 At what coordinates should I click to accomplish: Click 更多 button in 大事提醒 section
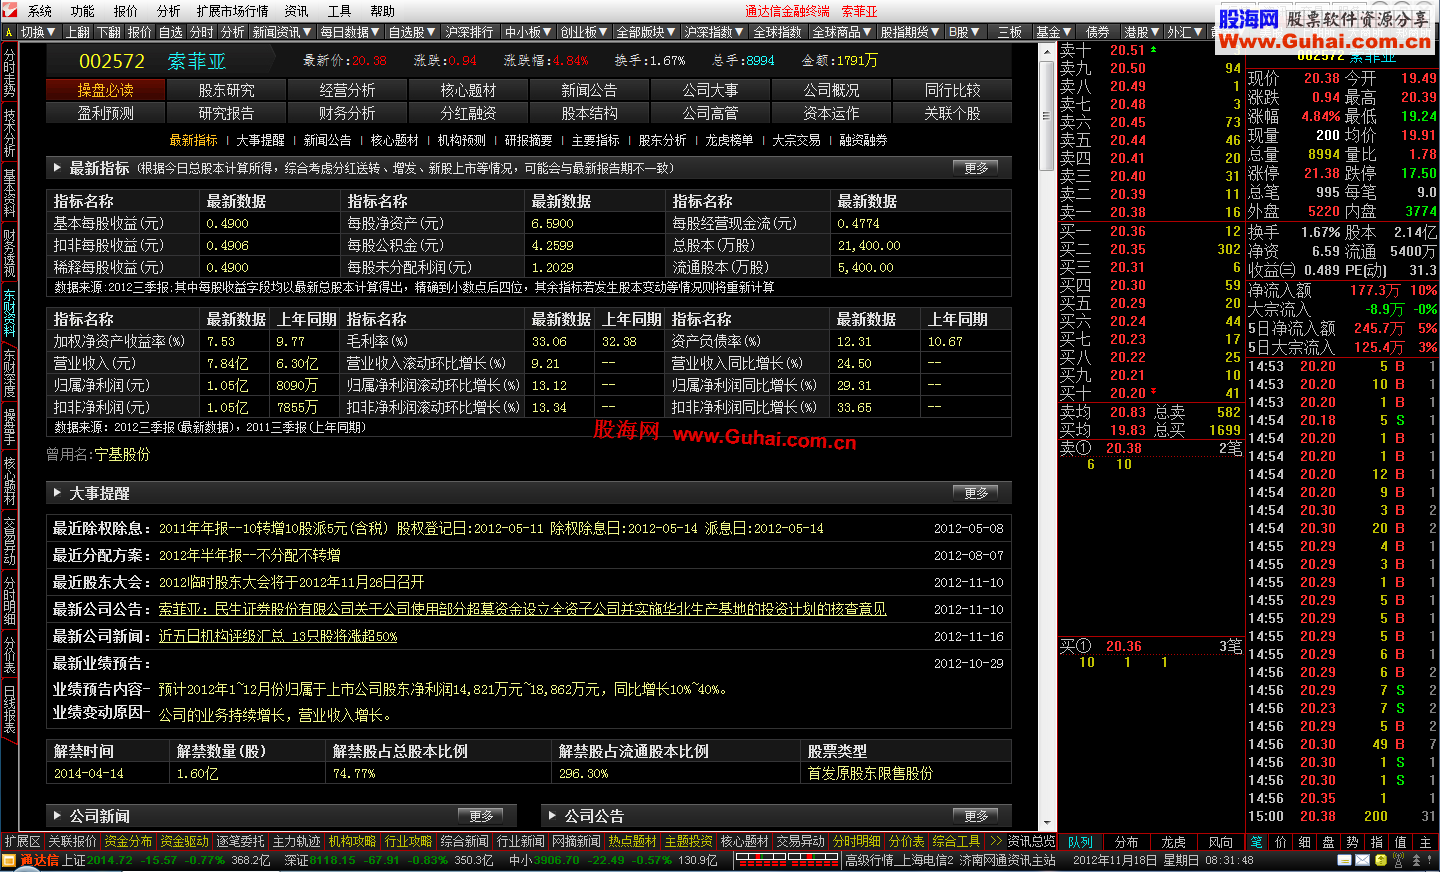(x=976, y=493)
